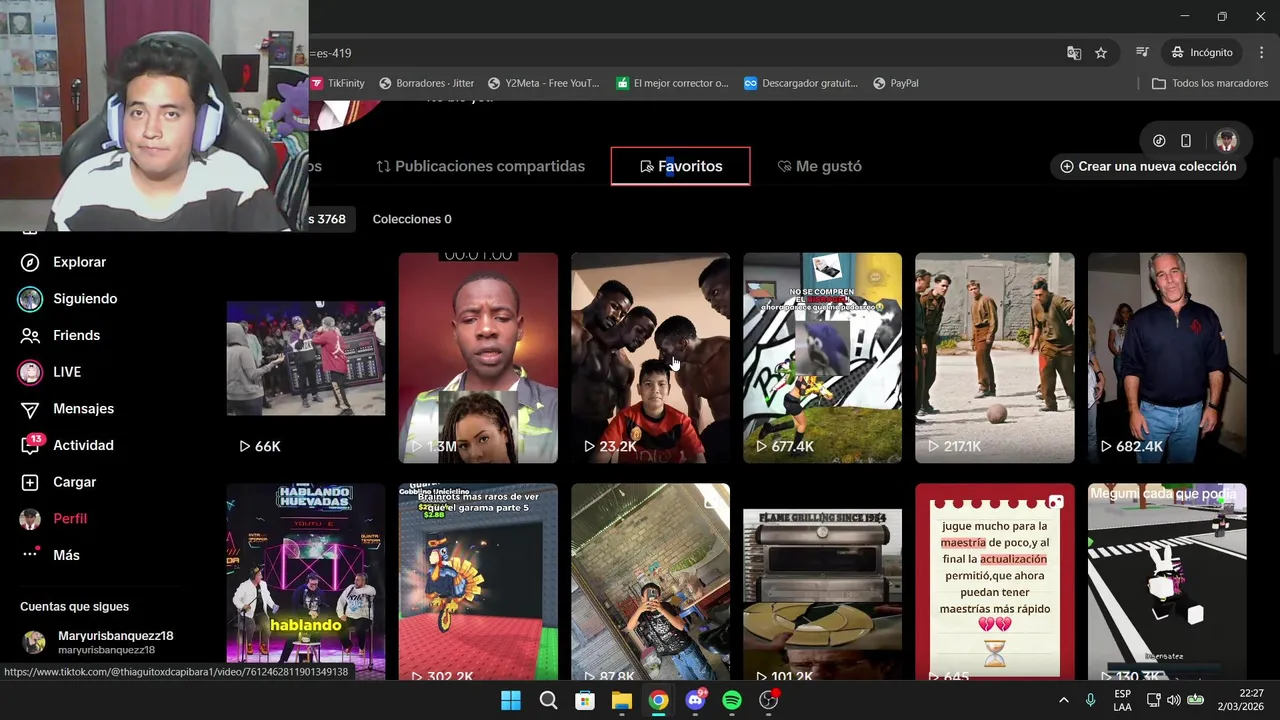Viewport: 1280px width, 720px height.
Task: Open the Flame Grilling Since 1954 video
Action: tap(822, 581)
